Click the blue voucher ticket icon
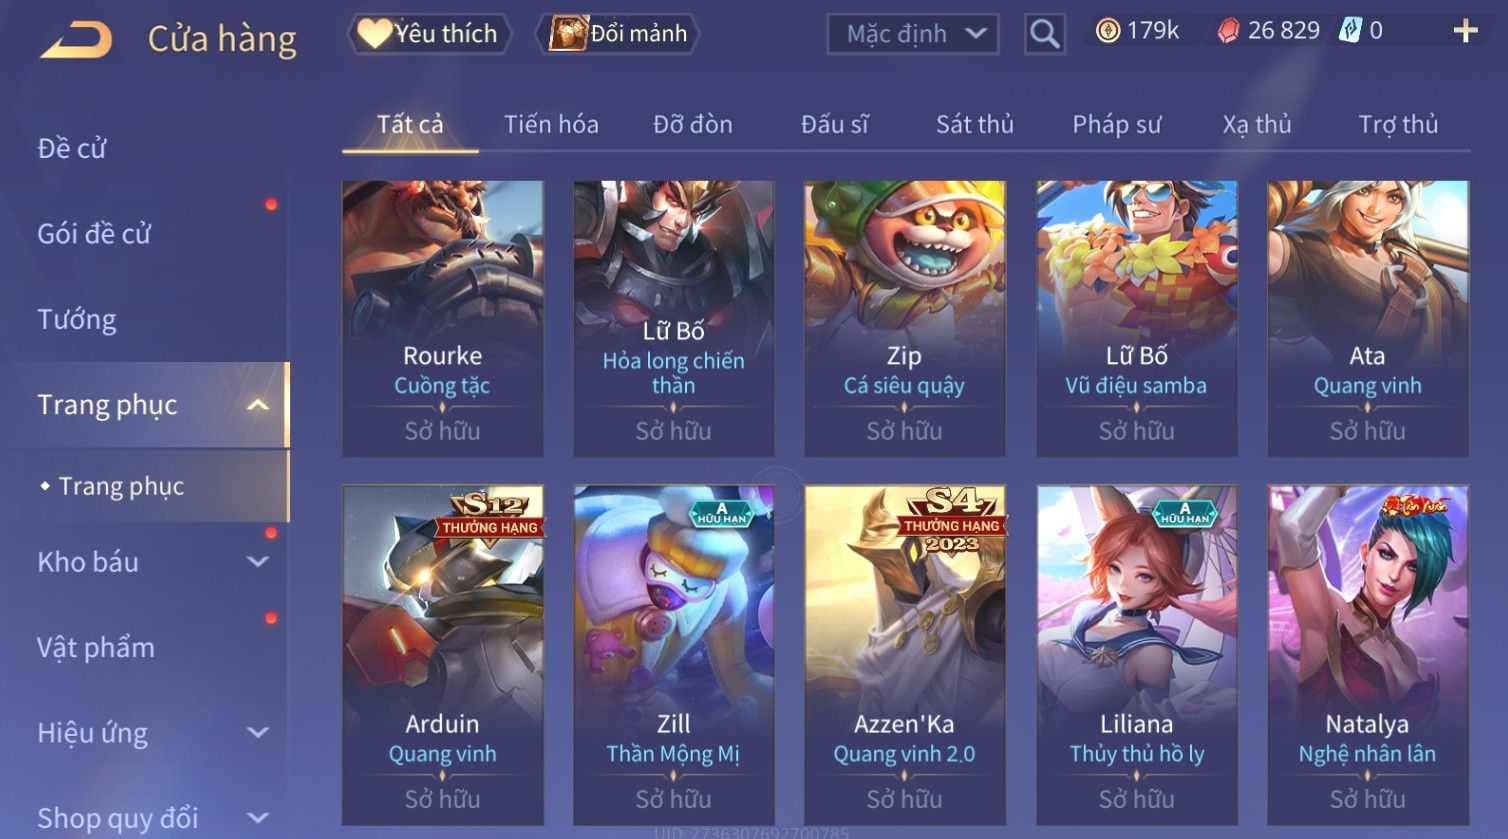The height and width of the screenshot is (839, 1508). tap(1350, 31)
